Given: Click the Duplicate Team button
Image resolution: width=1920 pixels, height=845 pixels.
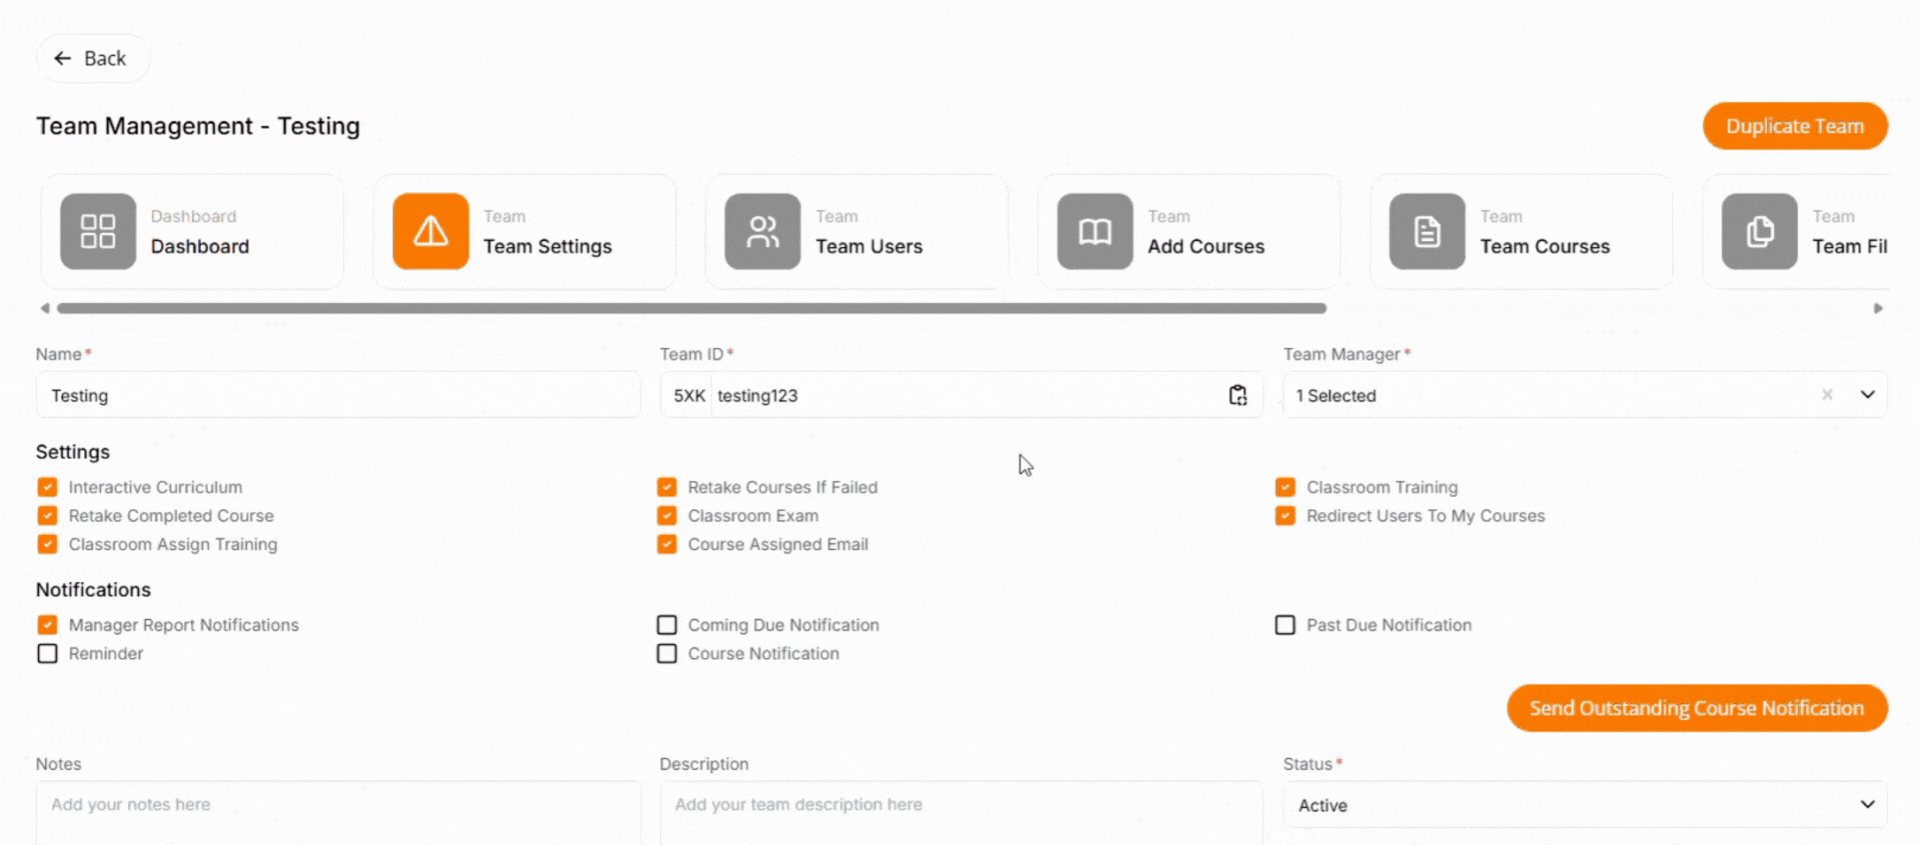Looking at the screenshot, I should 1794,126.
